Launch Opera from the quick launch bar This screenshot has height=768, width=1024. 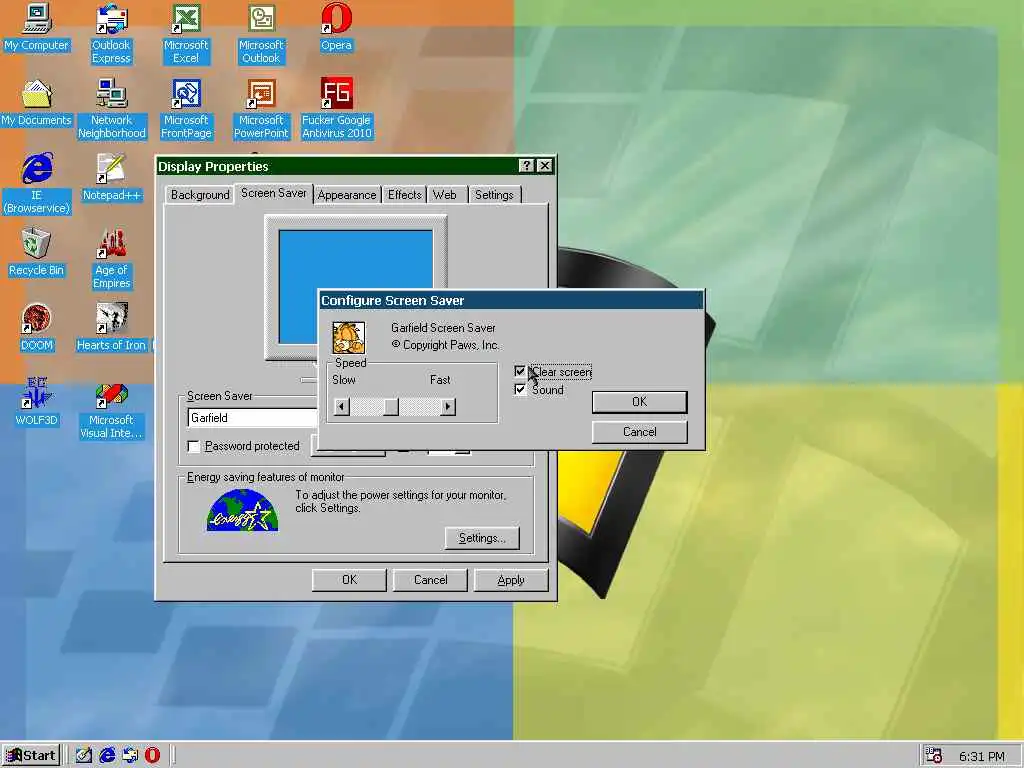(x=152, y=755)
